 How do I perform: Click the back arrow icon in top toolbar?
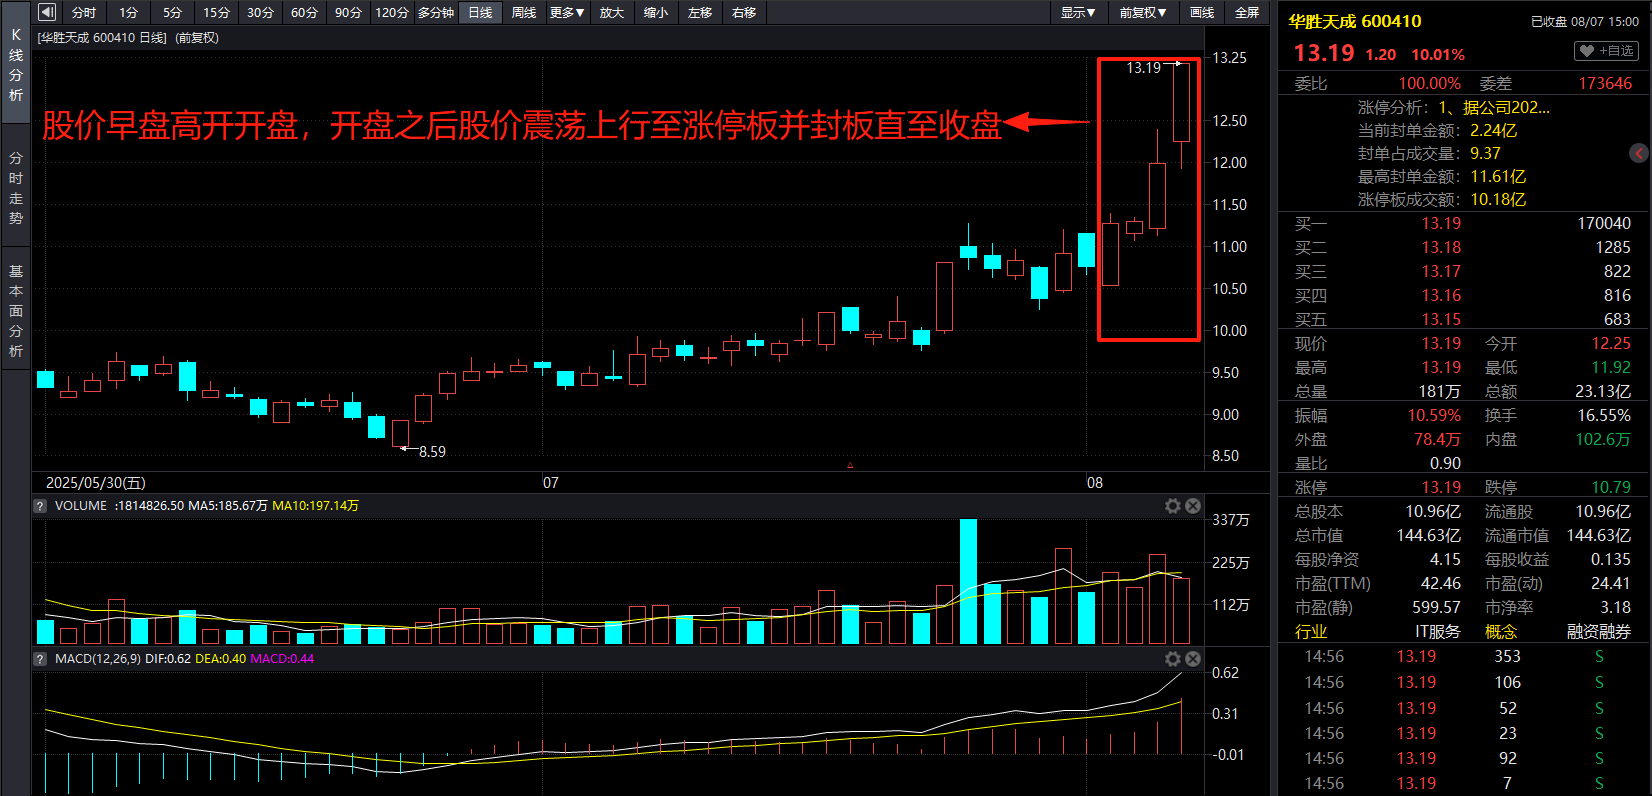[x=47, y=13]
